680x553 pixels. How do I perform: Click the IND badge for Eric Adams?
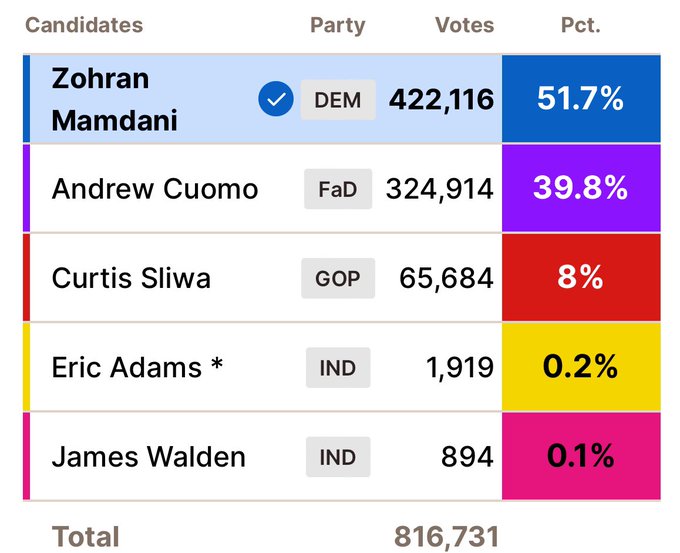click(x=338, y=368)
